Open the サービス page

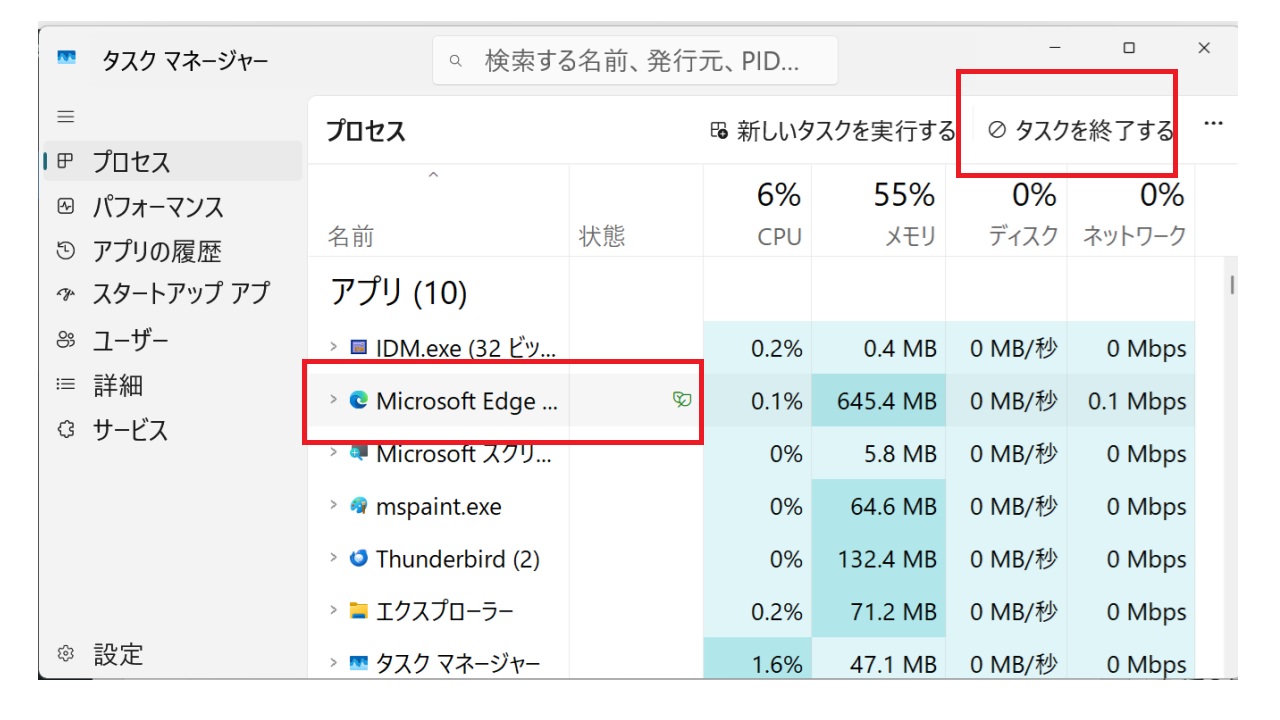[x=173, y=430]
